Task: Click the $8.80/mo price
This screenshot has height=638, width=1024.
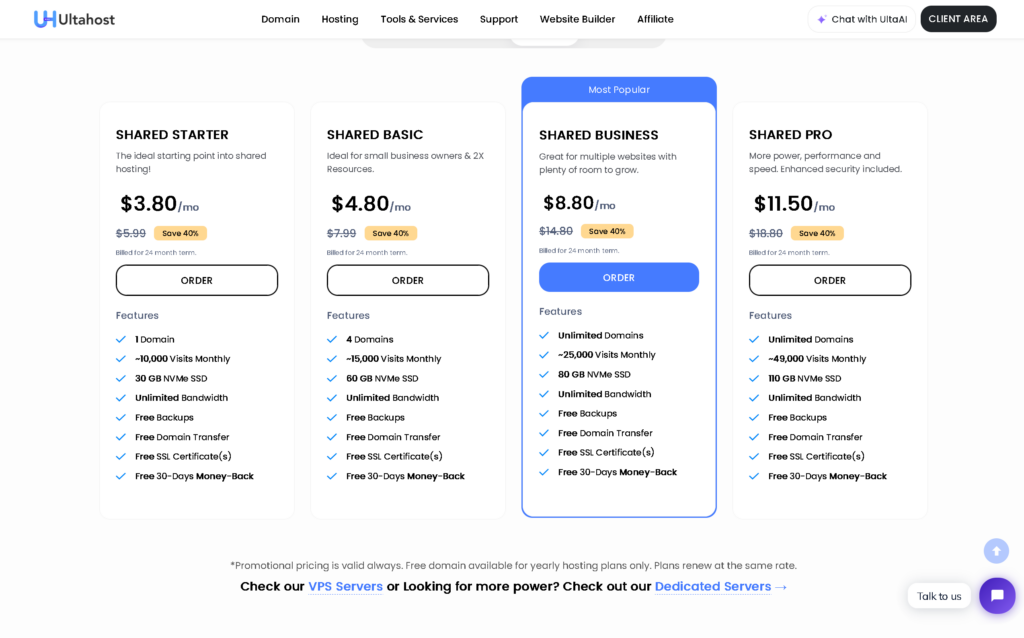Action: pos(579,203)
